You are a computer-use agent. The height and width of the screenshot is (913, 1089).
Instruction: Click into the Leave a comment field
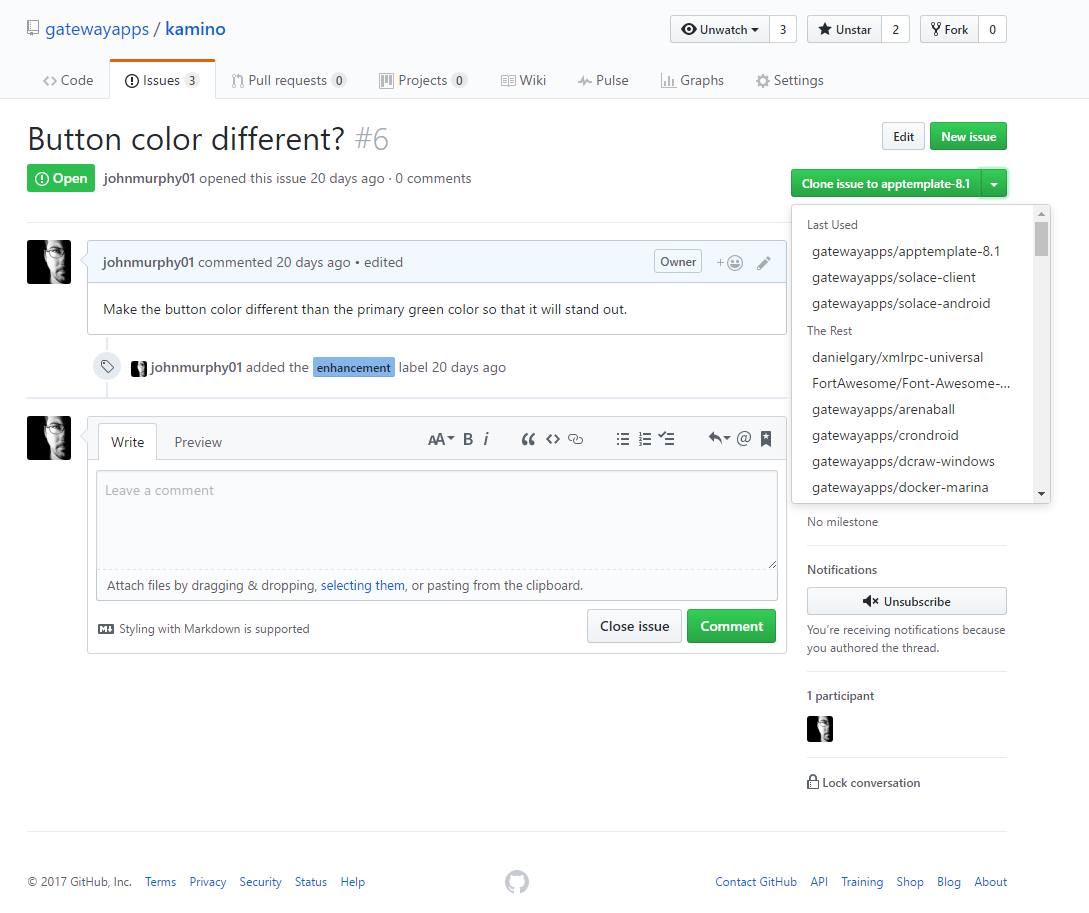[x=437, y=520]
